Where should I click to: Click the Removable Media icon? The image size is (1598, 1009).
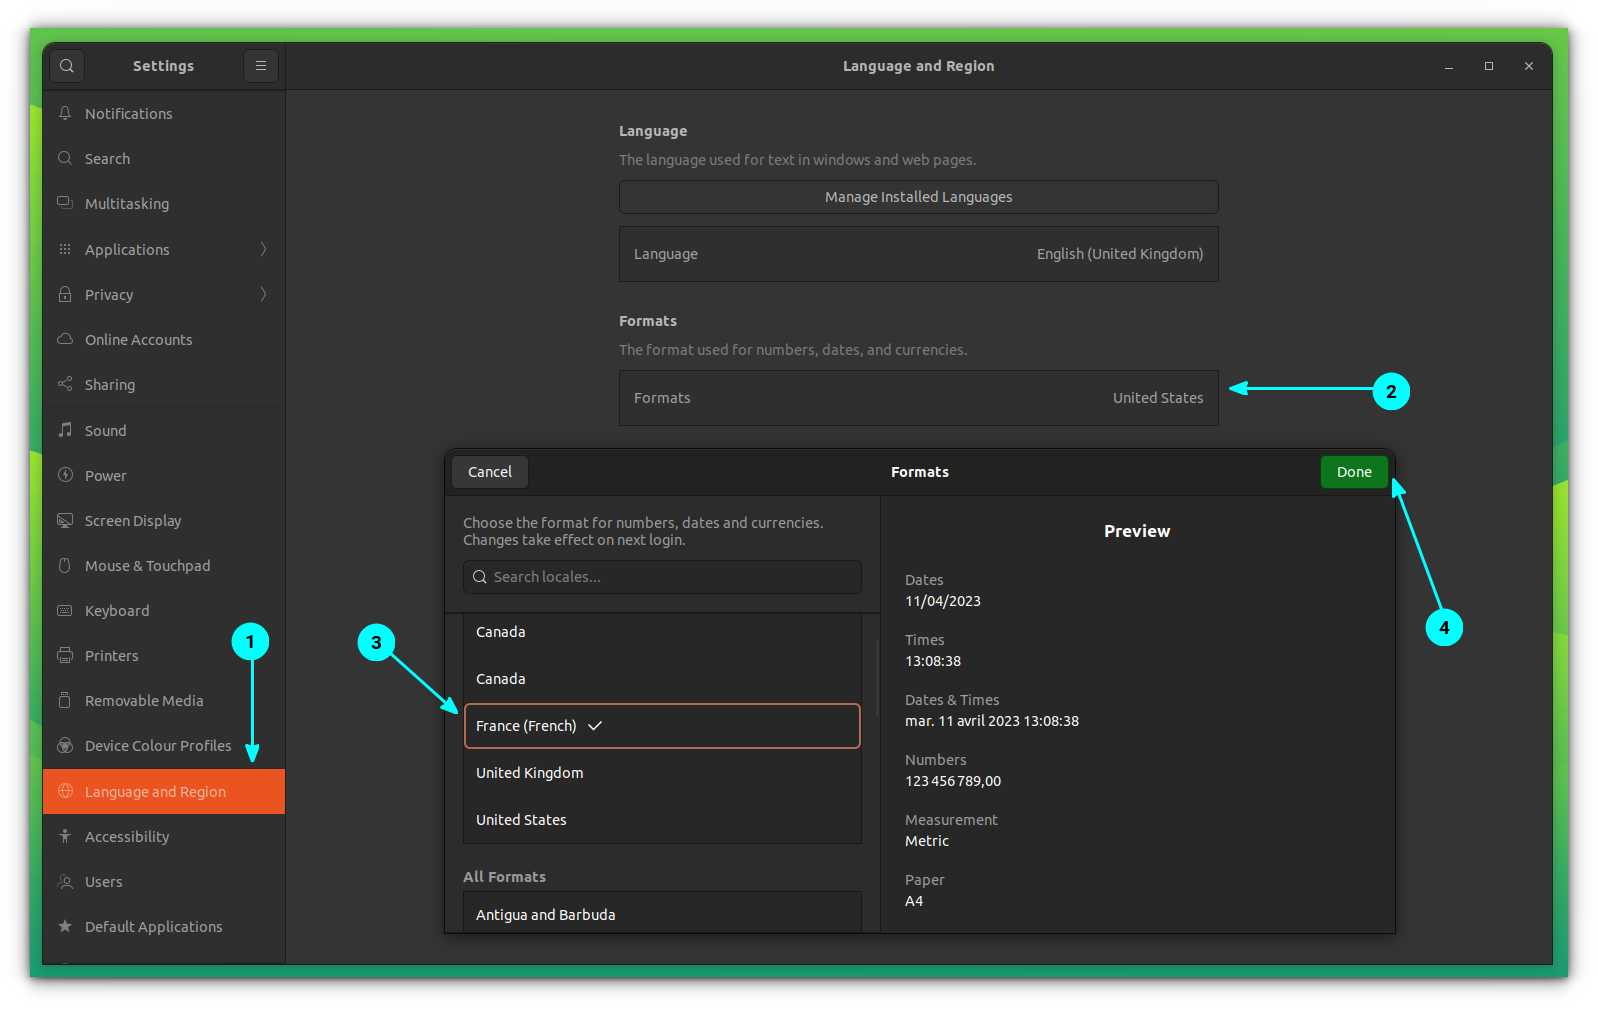(x=65, y=700)
